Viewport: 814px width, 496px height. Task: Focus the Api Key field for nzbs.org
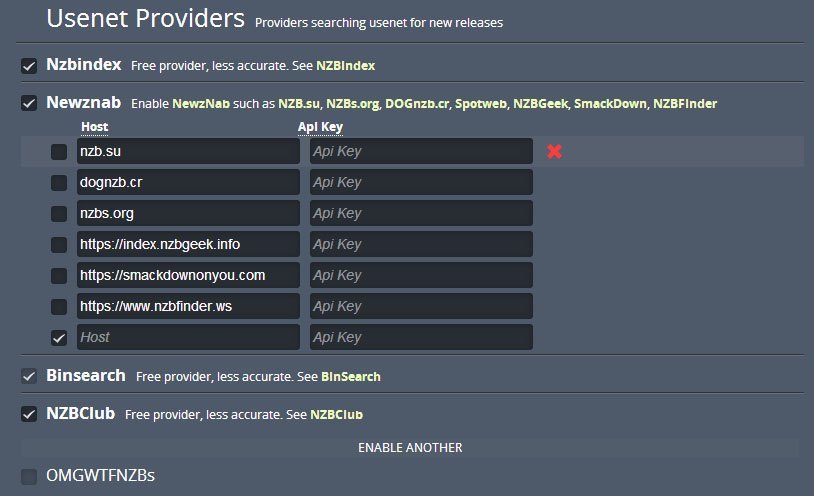421,213
